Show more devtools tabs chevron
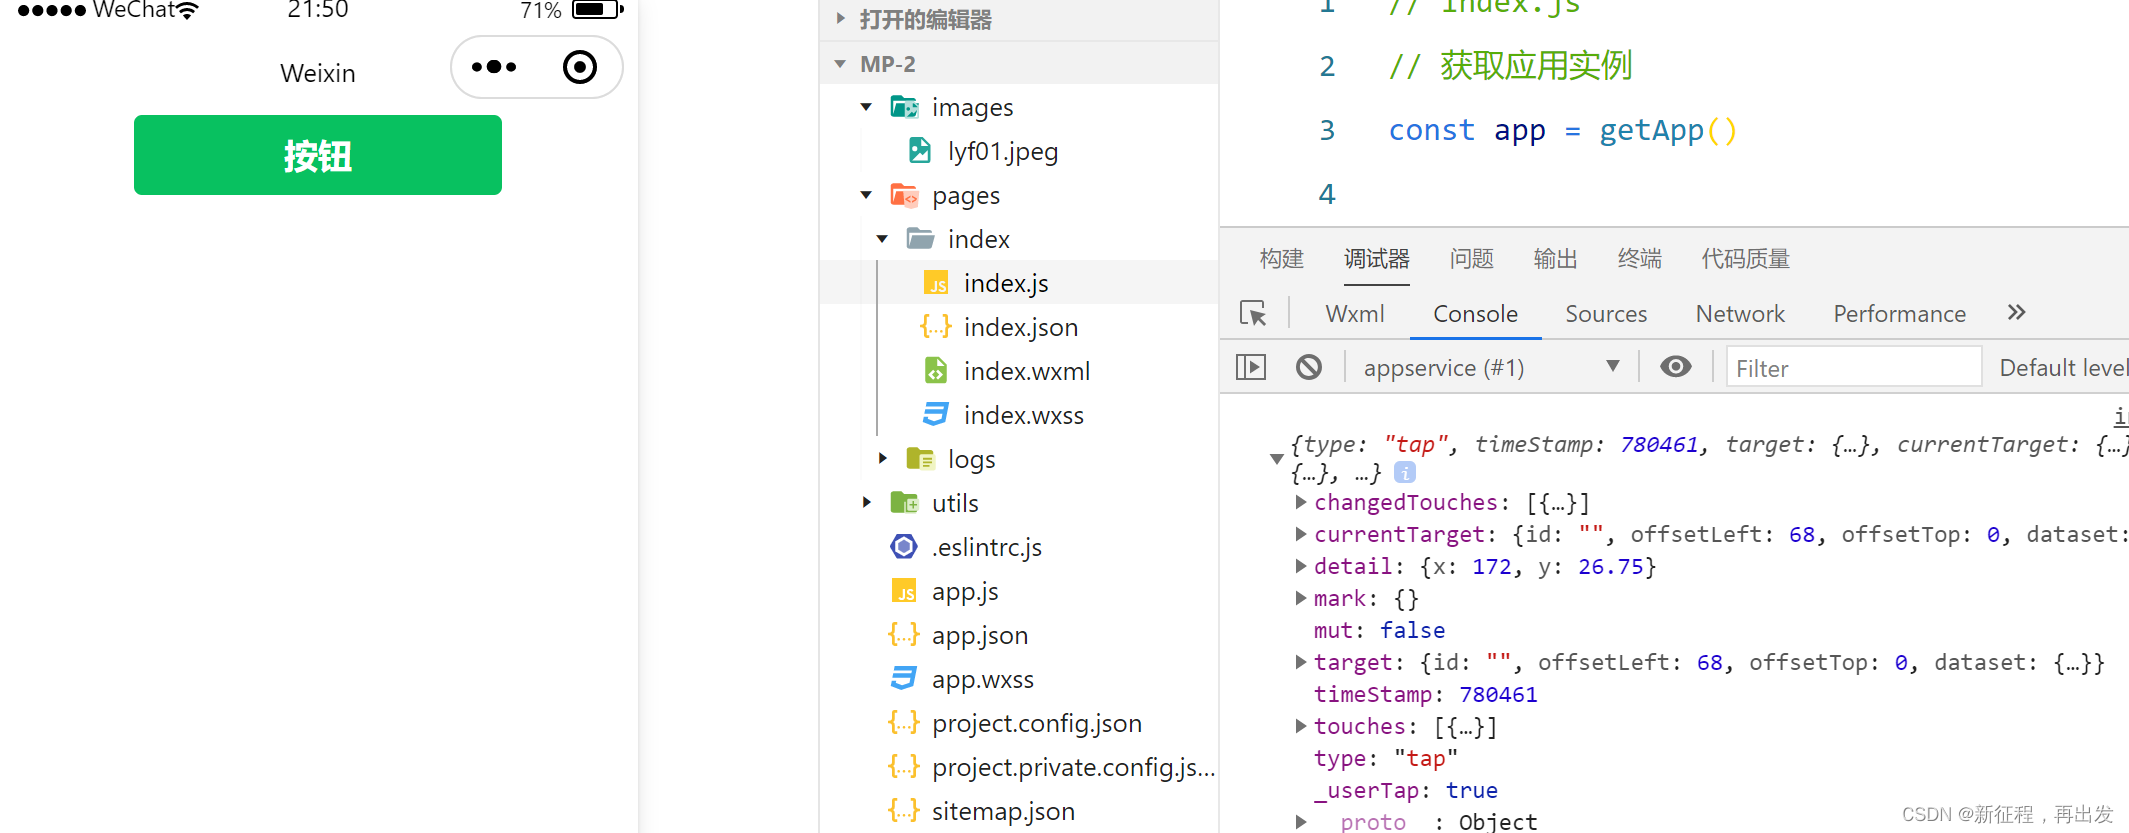Viewport: 2129px width, 833px height. pyautogui.click(x=2016, y=312)
